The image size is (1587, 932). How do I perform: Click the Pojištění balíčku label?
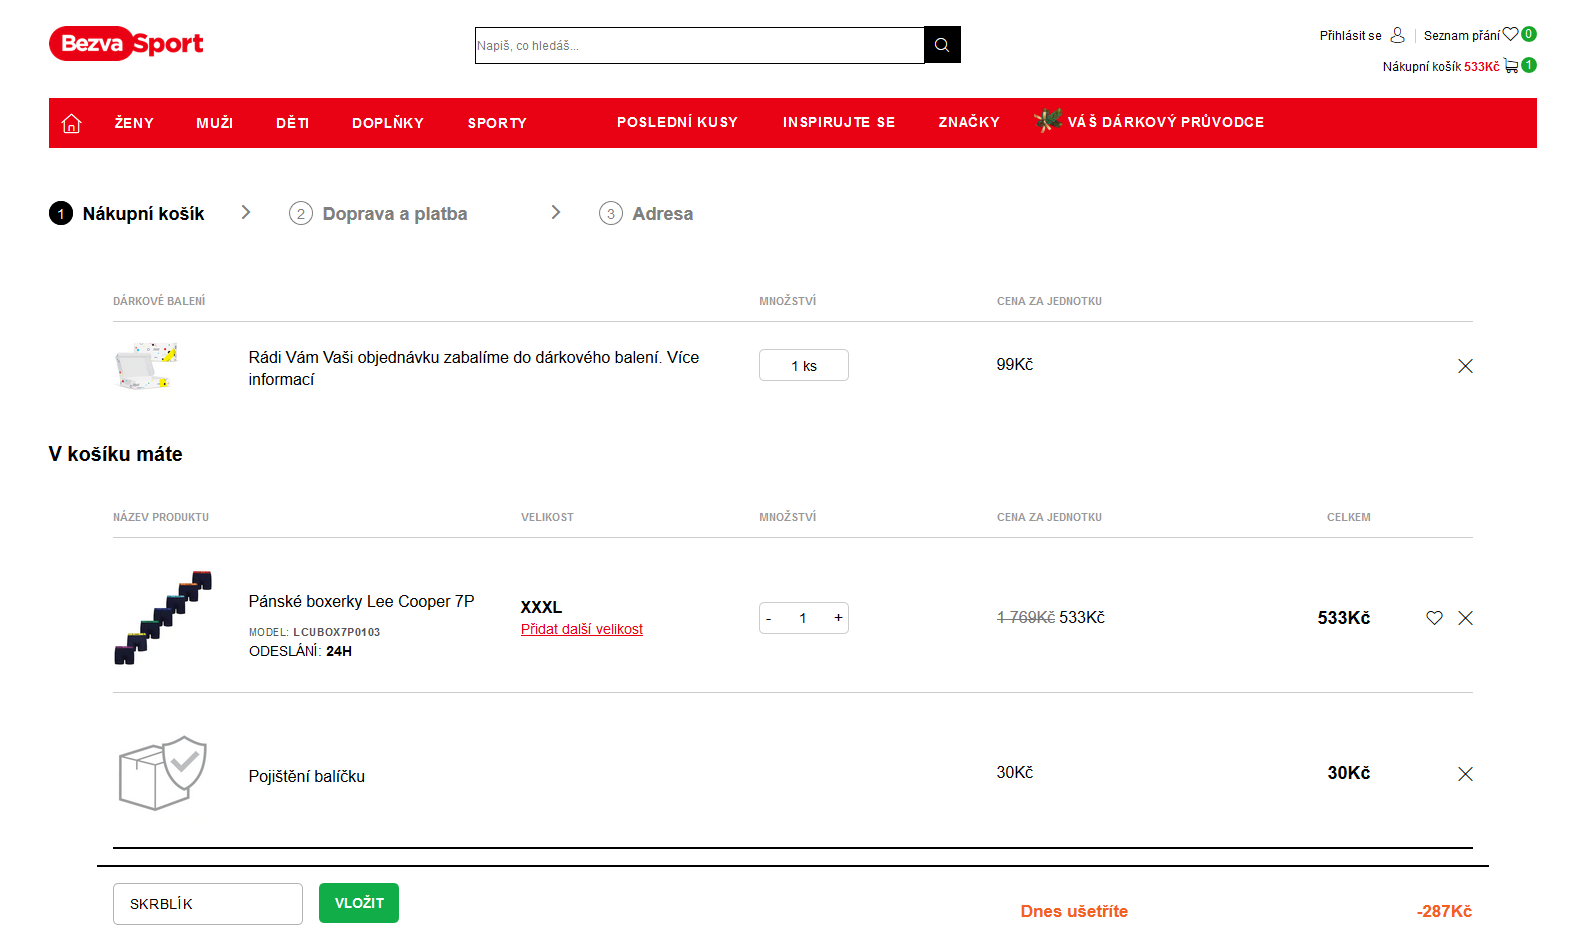[x=307, y=776]
